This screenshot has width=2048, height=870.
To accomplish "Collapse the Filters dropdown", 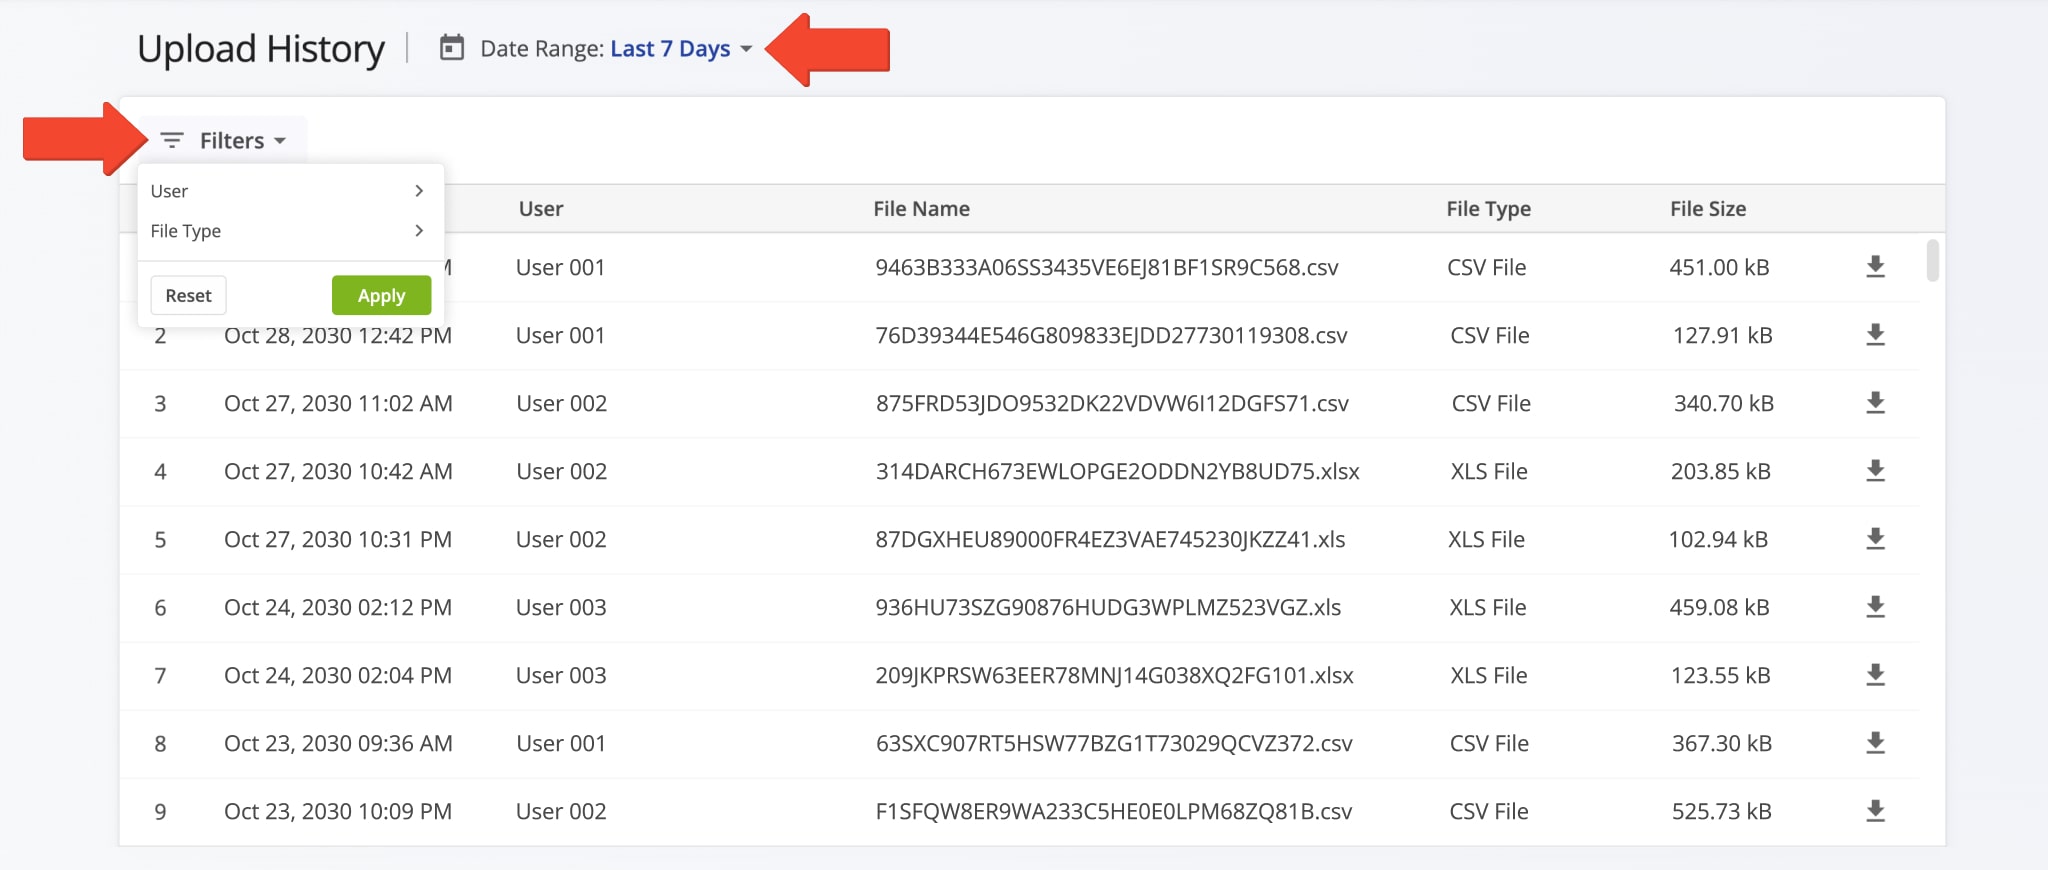I will click(223, 141).
